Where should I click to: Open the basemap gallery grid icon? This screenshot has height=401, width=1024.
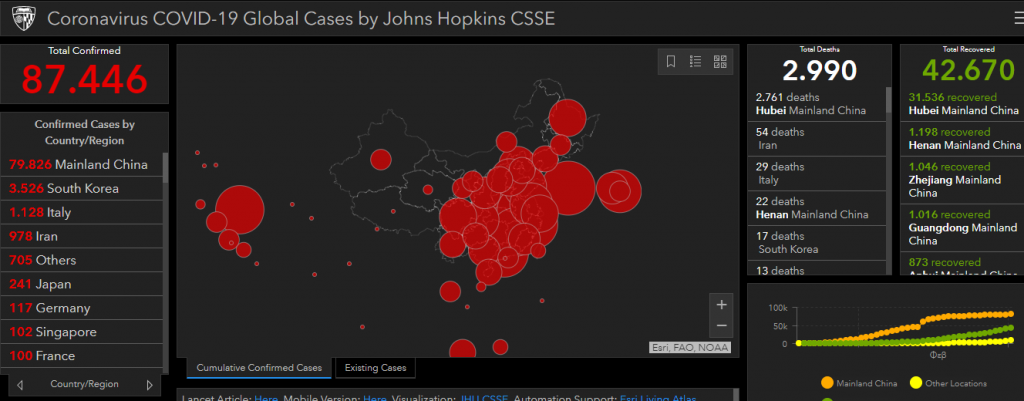coord(720,62)
